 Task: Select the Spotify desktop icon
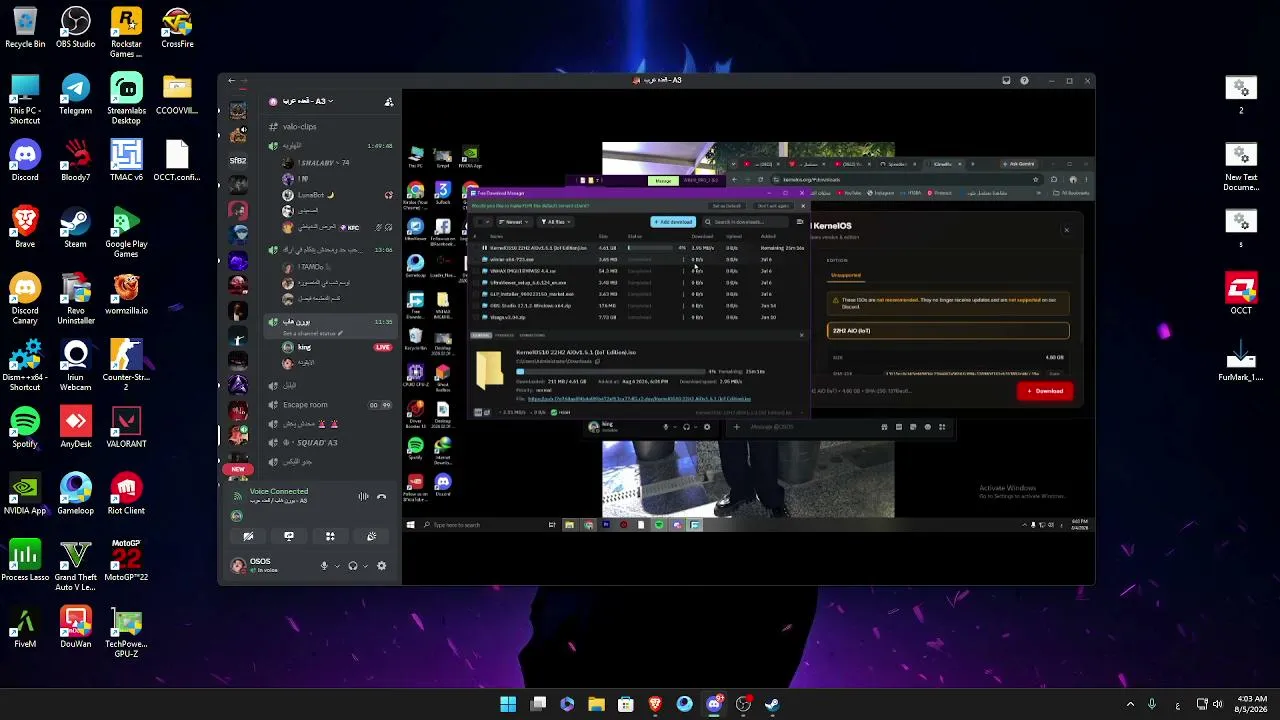pos(25,428)
